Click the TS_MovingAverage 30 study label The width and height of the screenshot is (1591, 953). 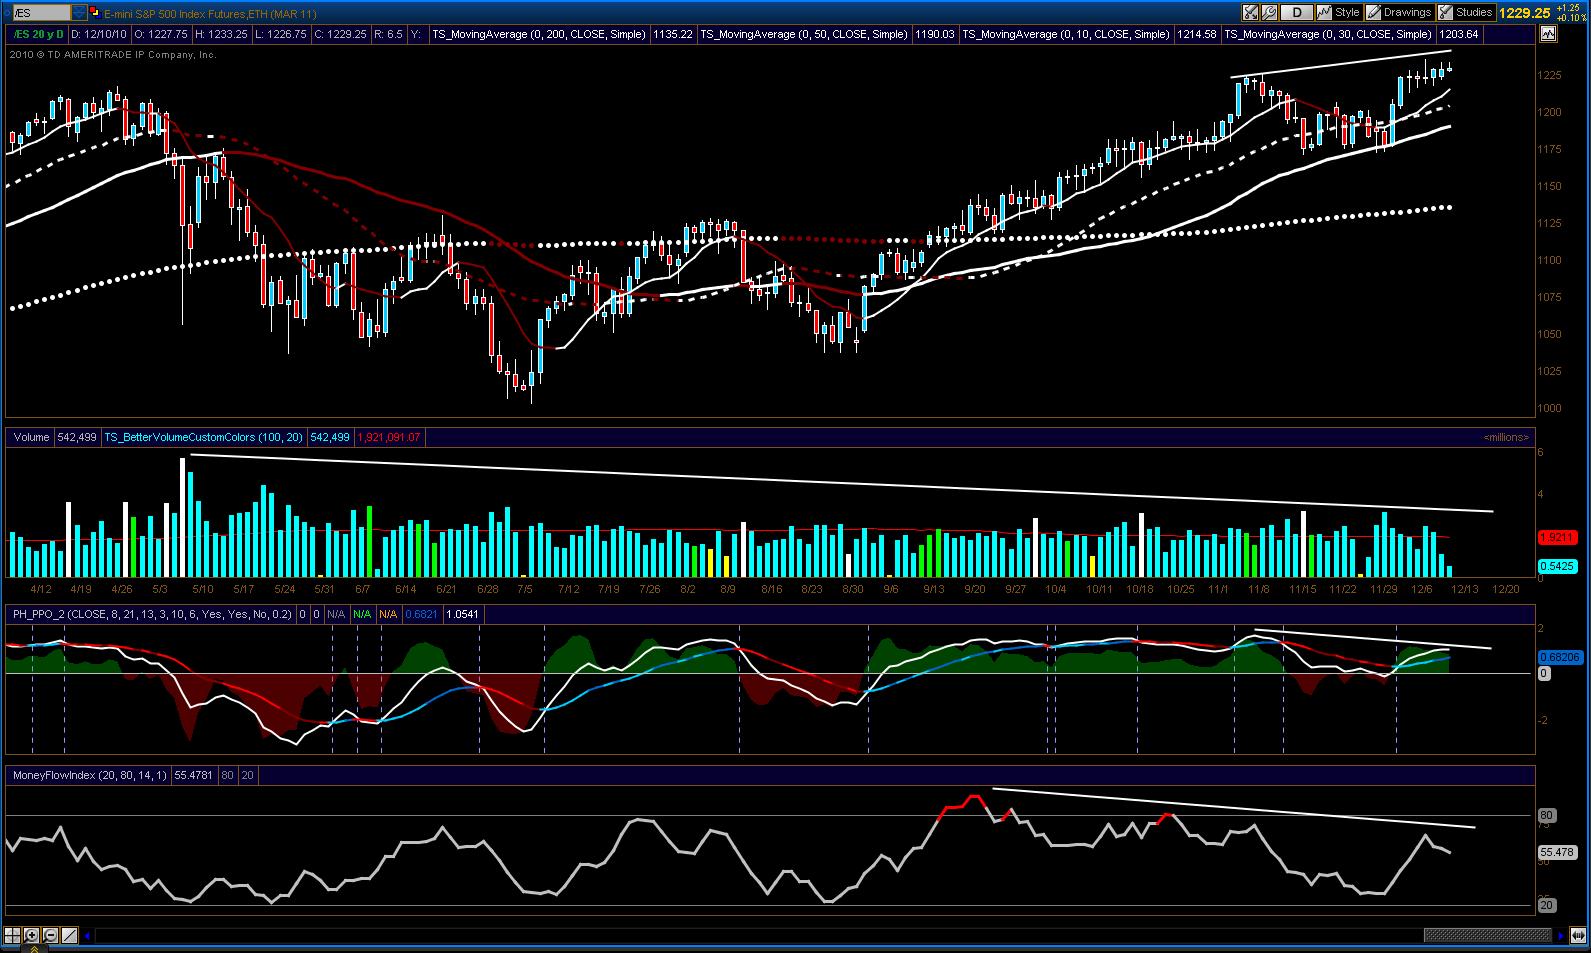tap(1329, 34)
